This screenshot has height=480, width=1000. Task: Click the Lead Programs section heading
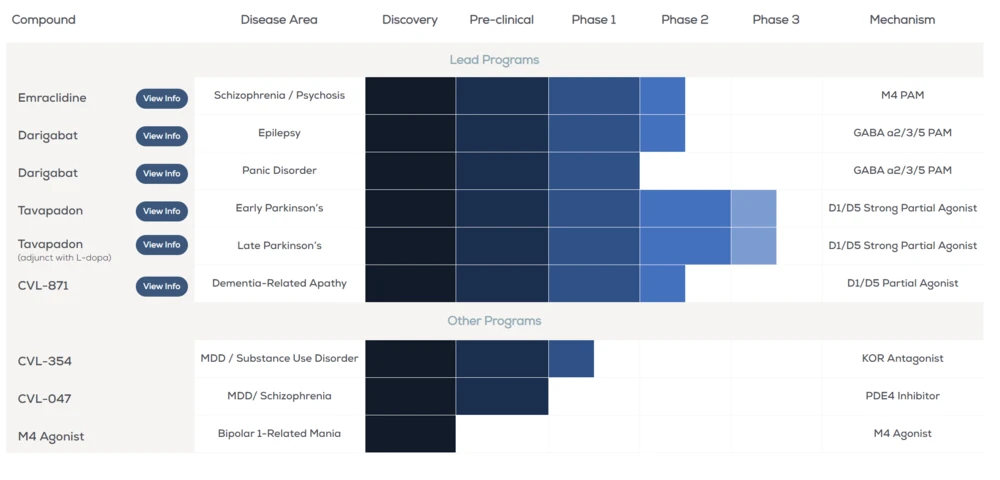[x=494, y=60]
